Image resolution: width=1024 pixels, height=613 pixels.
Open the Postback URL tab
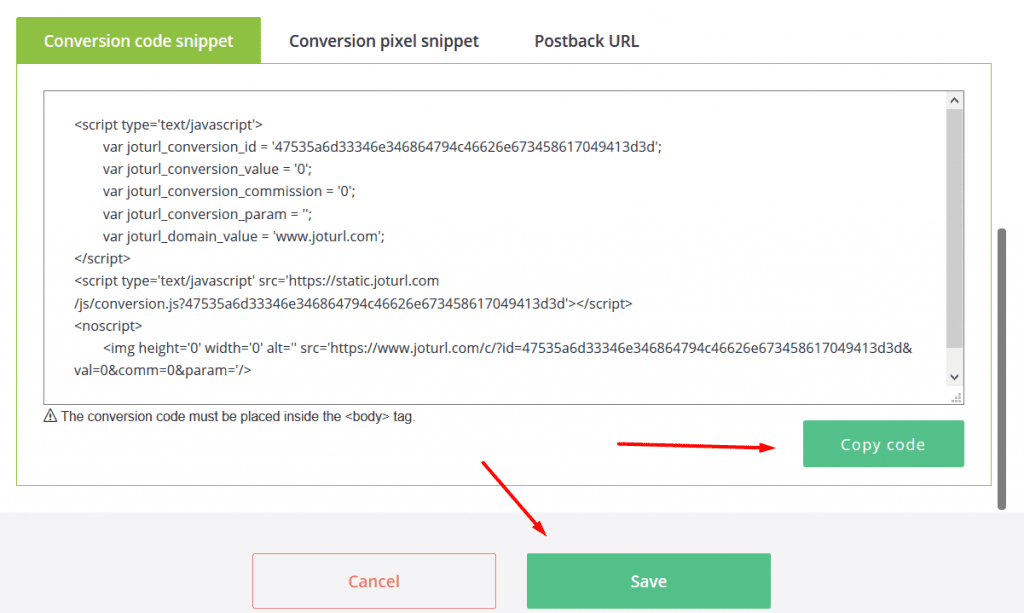586,40
